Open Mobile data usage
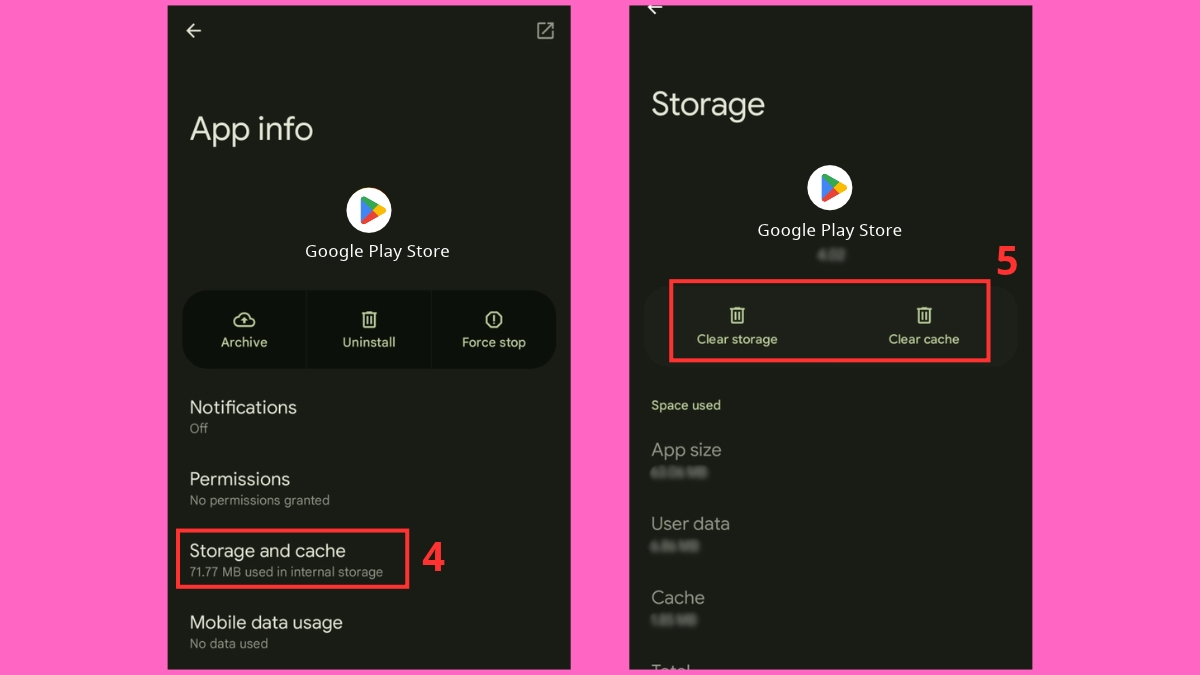 coord(369,631)
